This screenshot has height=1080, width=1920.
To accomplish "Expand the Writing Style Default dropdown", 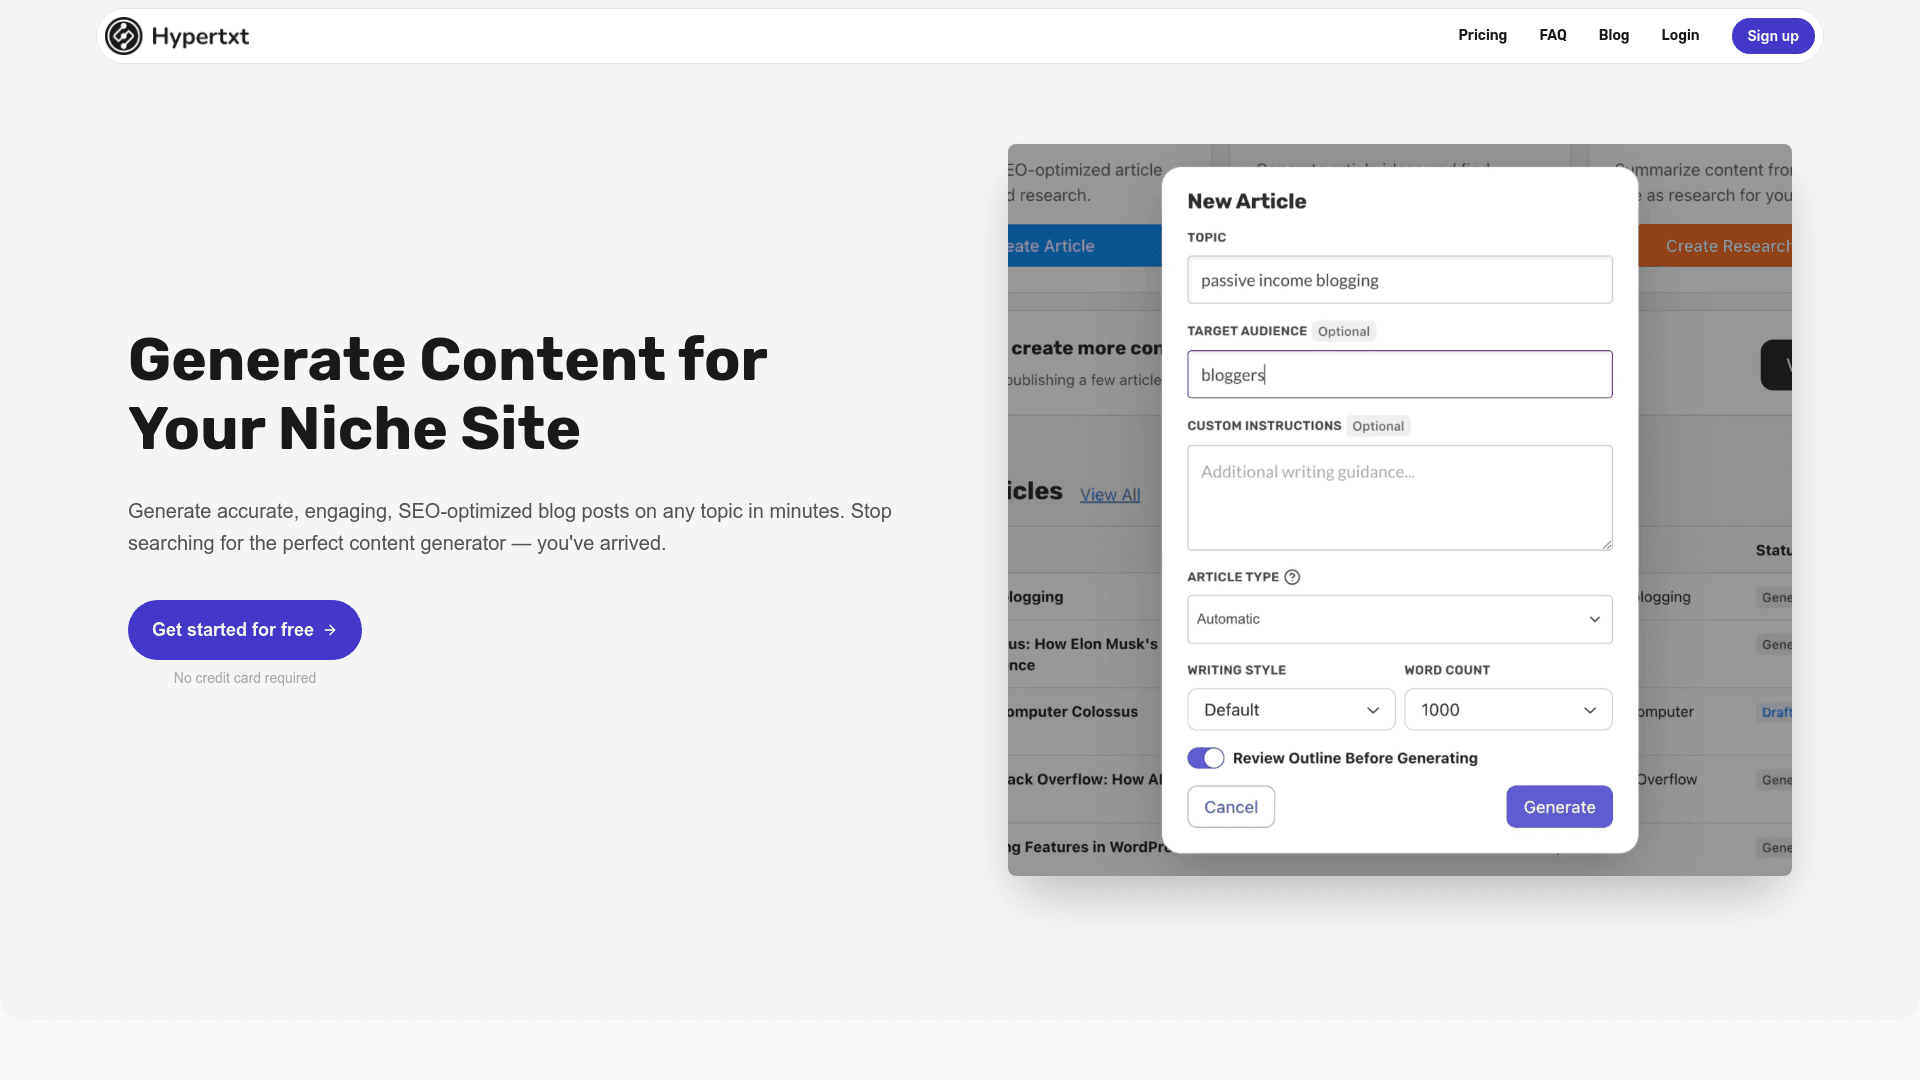I will click(x=1290, y=710).
